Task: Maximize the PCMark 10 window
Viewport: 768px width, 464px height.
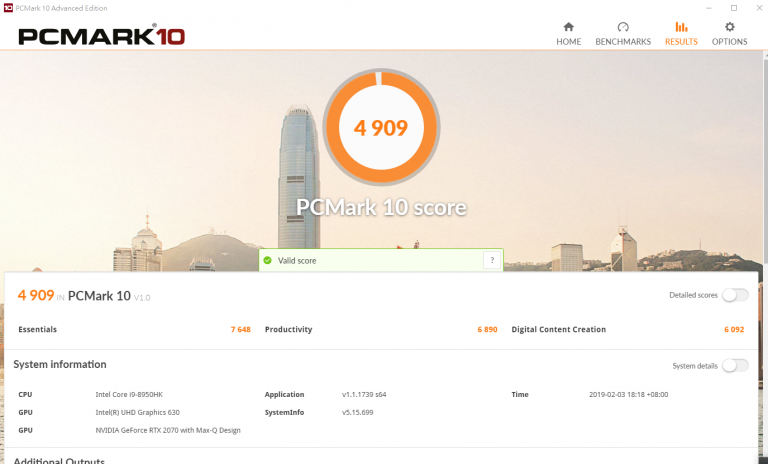Action: coord(734,8)
